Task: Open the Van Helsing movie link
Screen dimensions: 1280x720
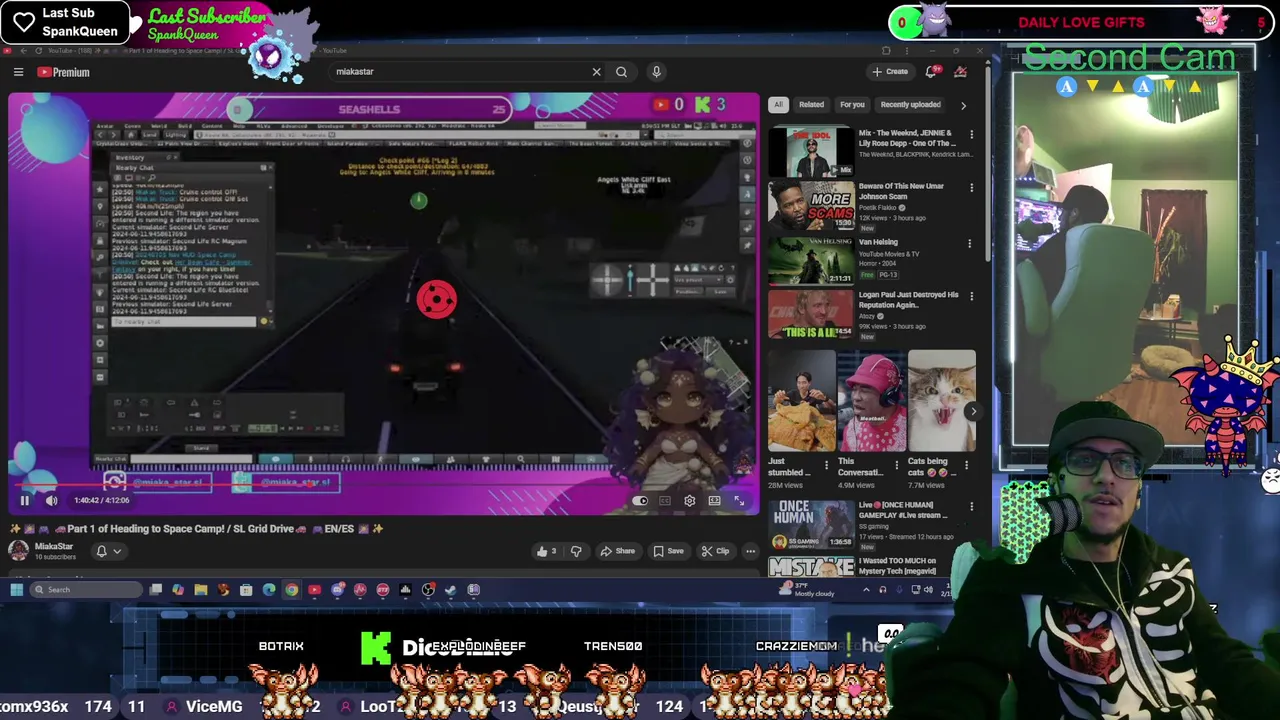Action: 878,242
